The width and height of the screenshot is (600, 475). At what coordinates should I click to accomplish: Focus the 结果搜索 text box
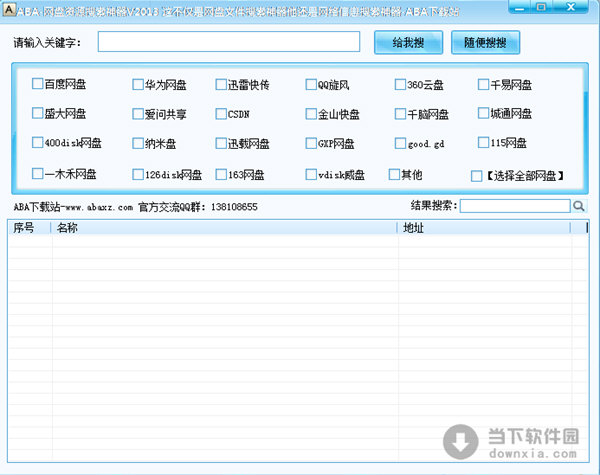[x=514, y=207]
